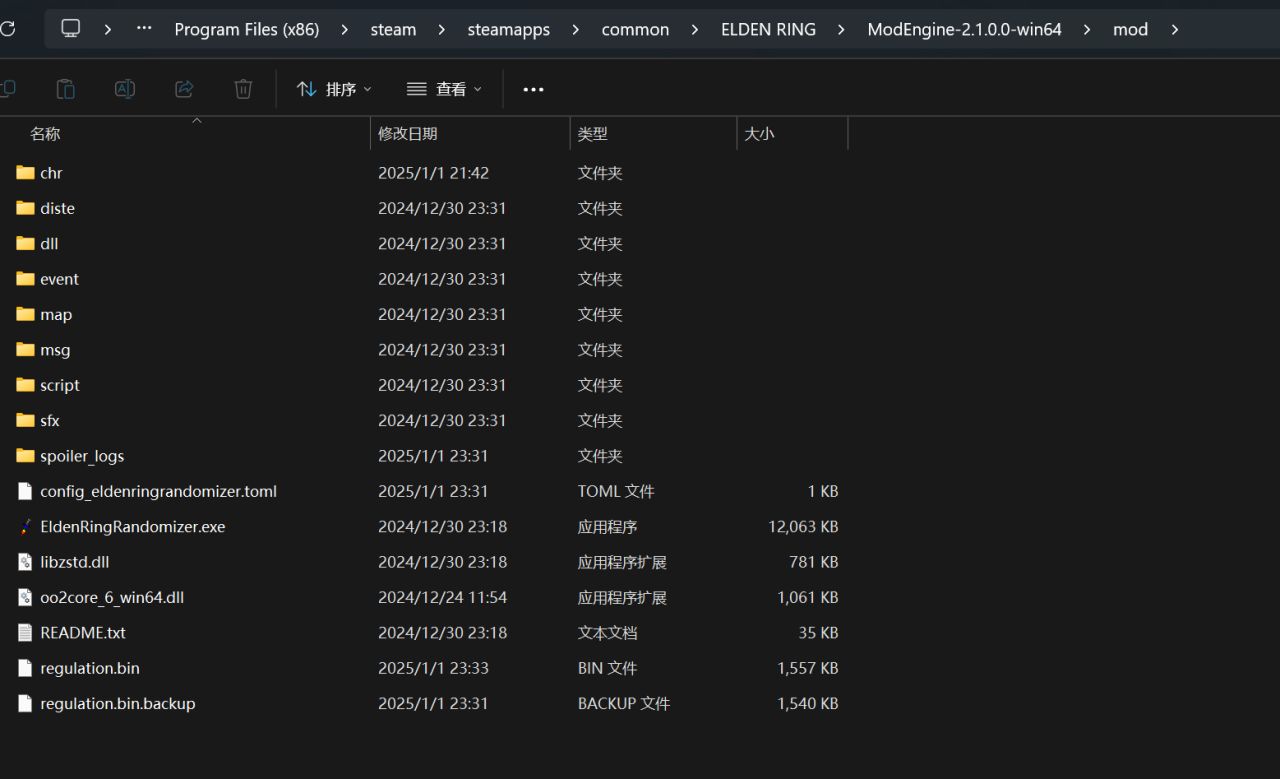Expand chevron after steamapps breadcrumb

coord(576,29)
